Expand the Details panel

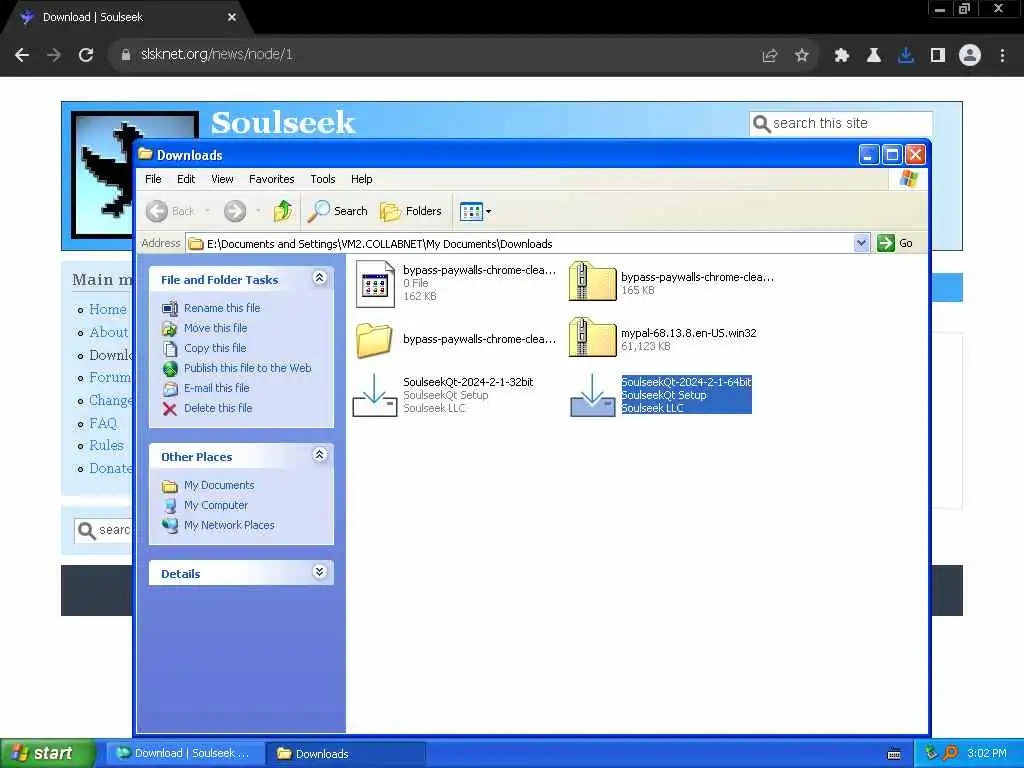[x=319, y=572]
